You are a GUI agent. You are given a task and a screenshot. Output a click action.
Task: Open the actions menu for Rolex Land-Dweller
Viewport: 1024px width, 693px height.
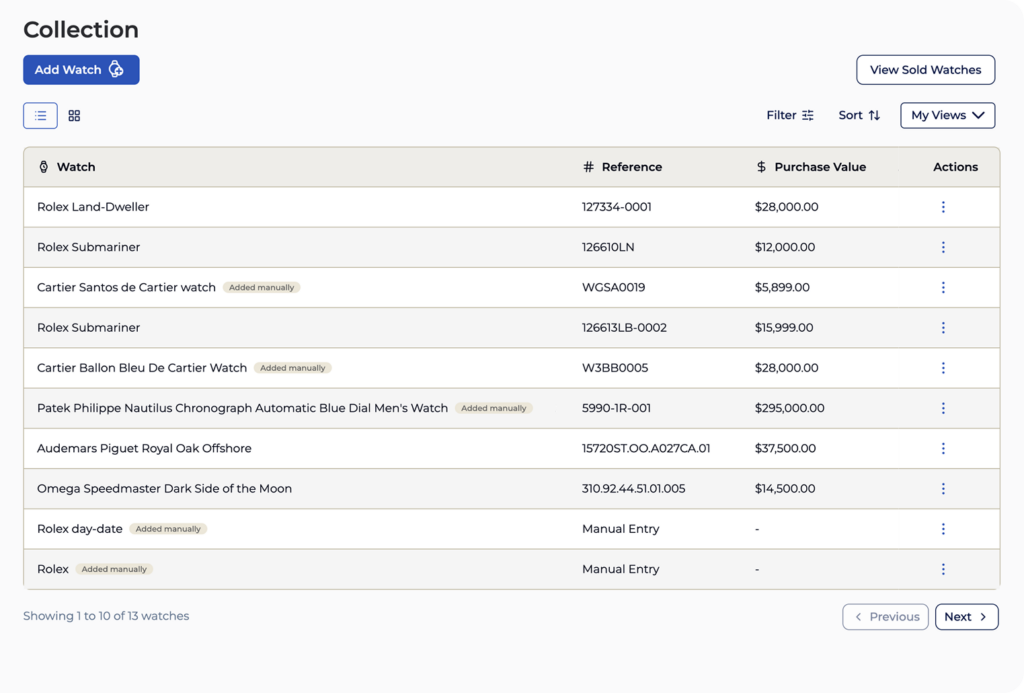click(943, 207)
